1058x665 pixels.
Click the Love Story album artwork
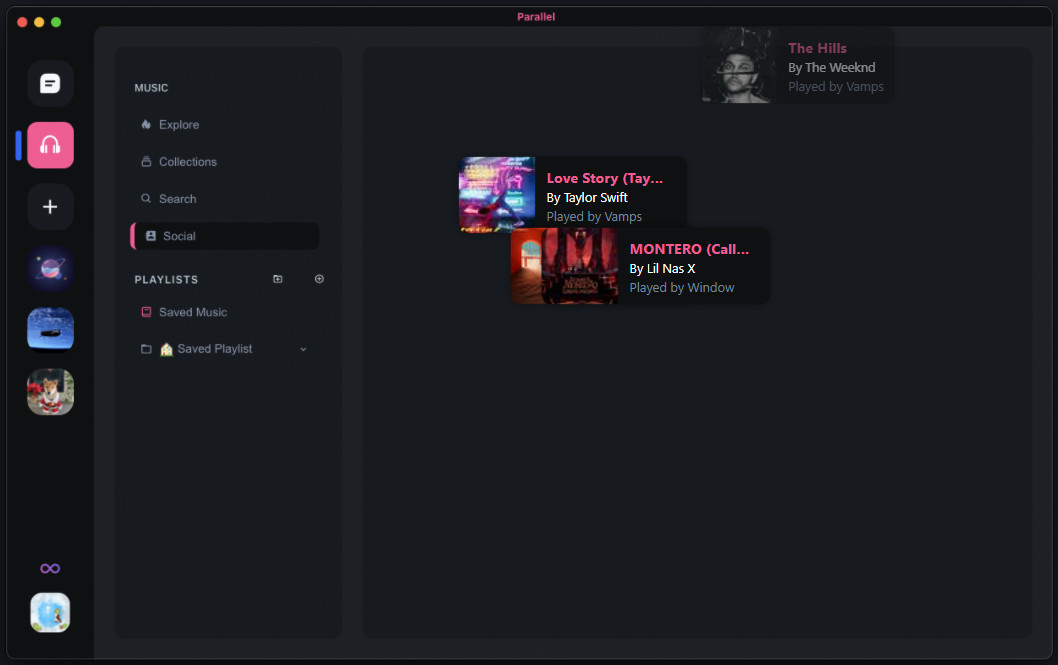(x=497, y=195)
